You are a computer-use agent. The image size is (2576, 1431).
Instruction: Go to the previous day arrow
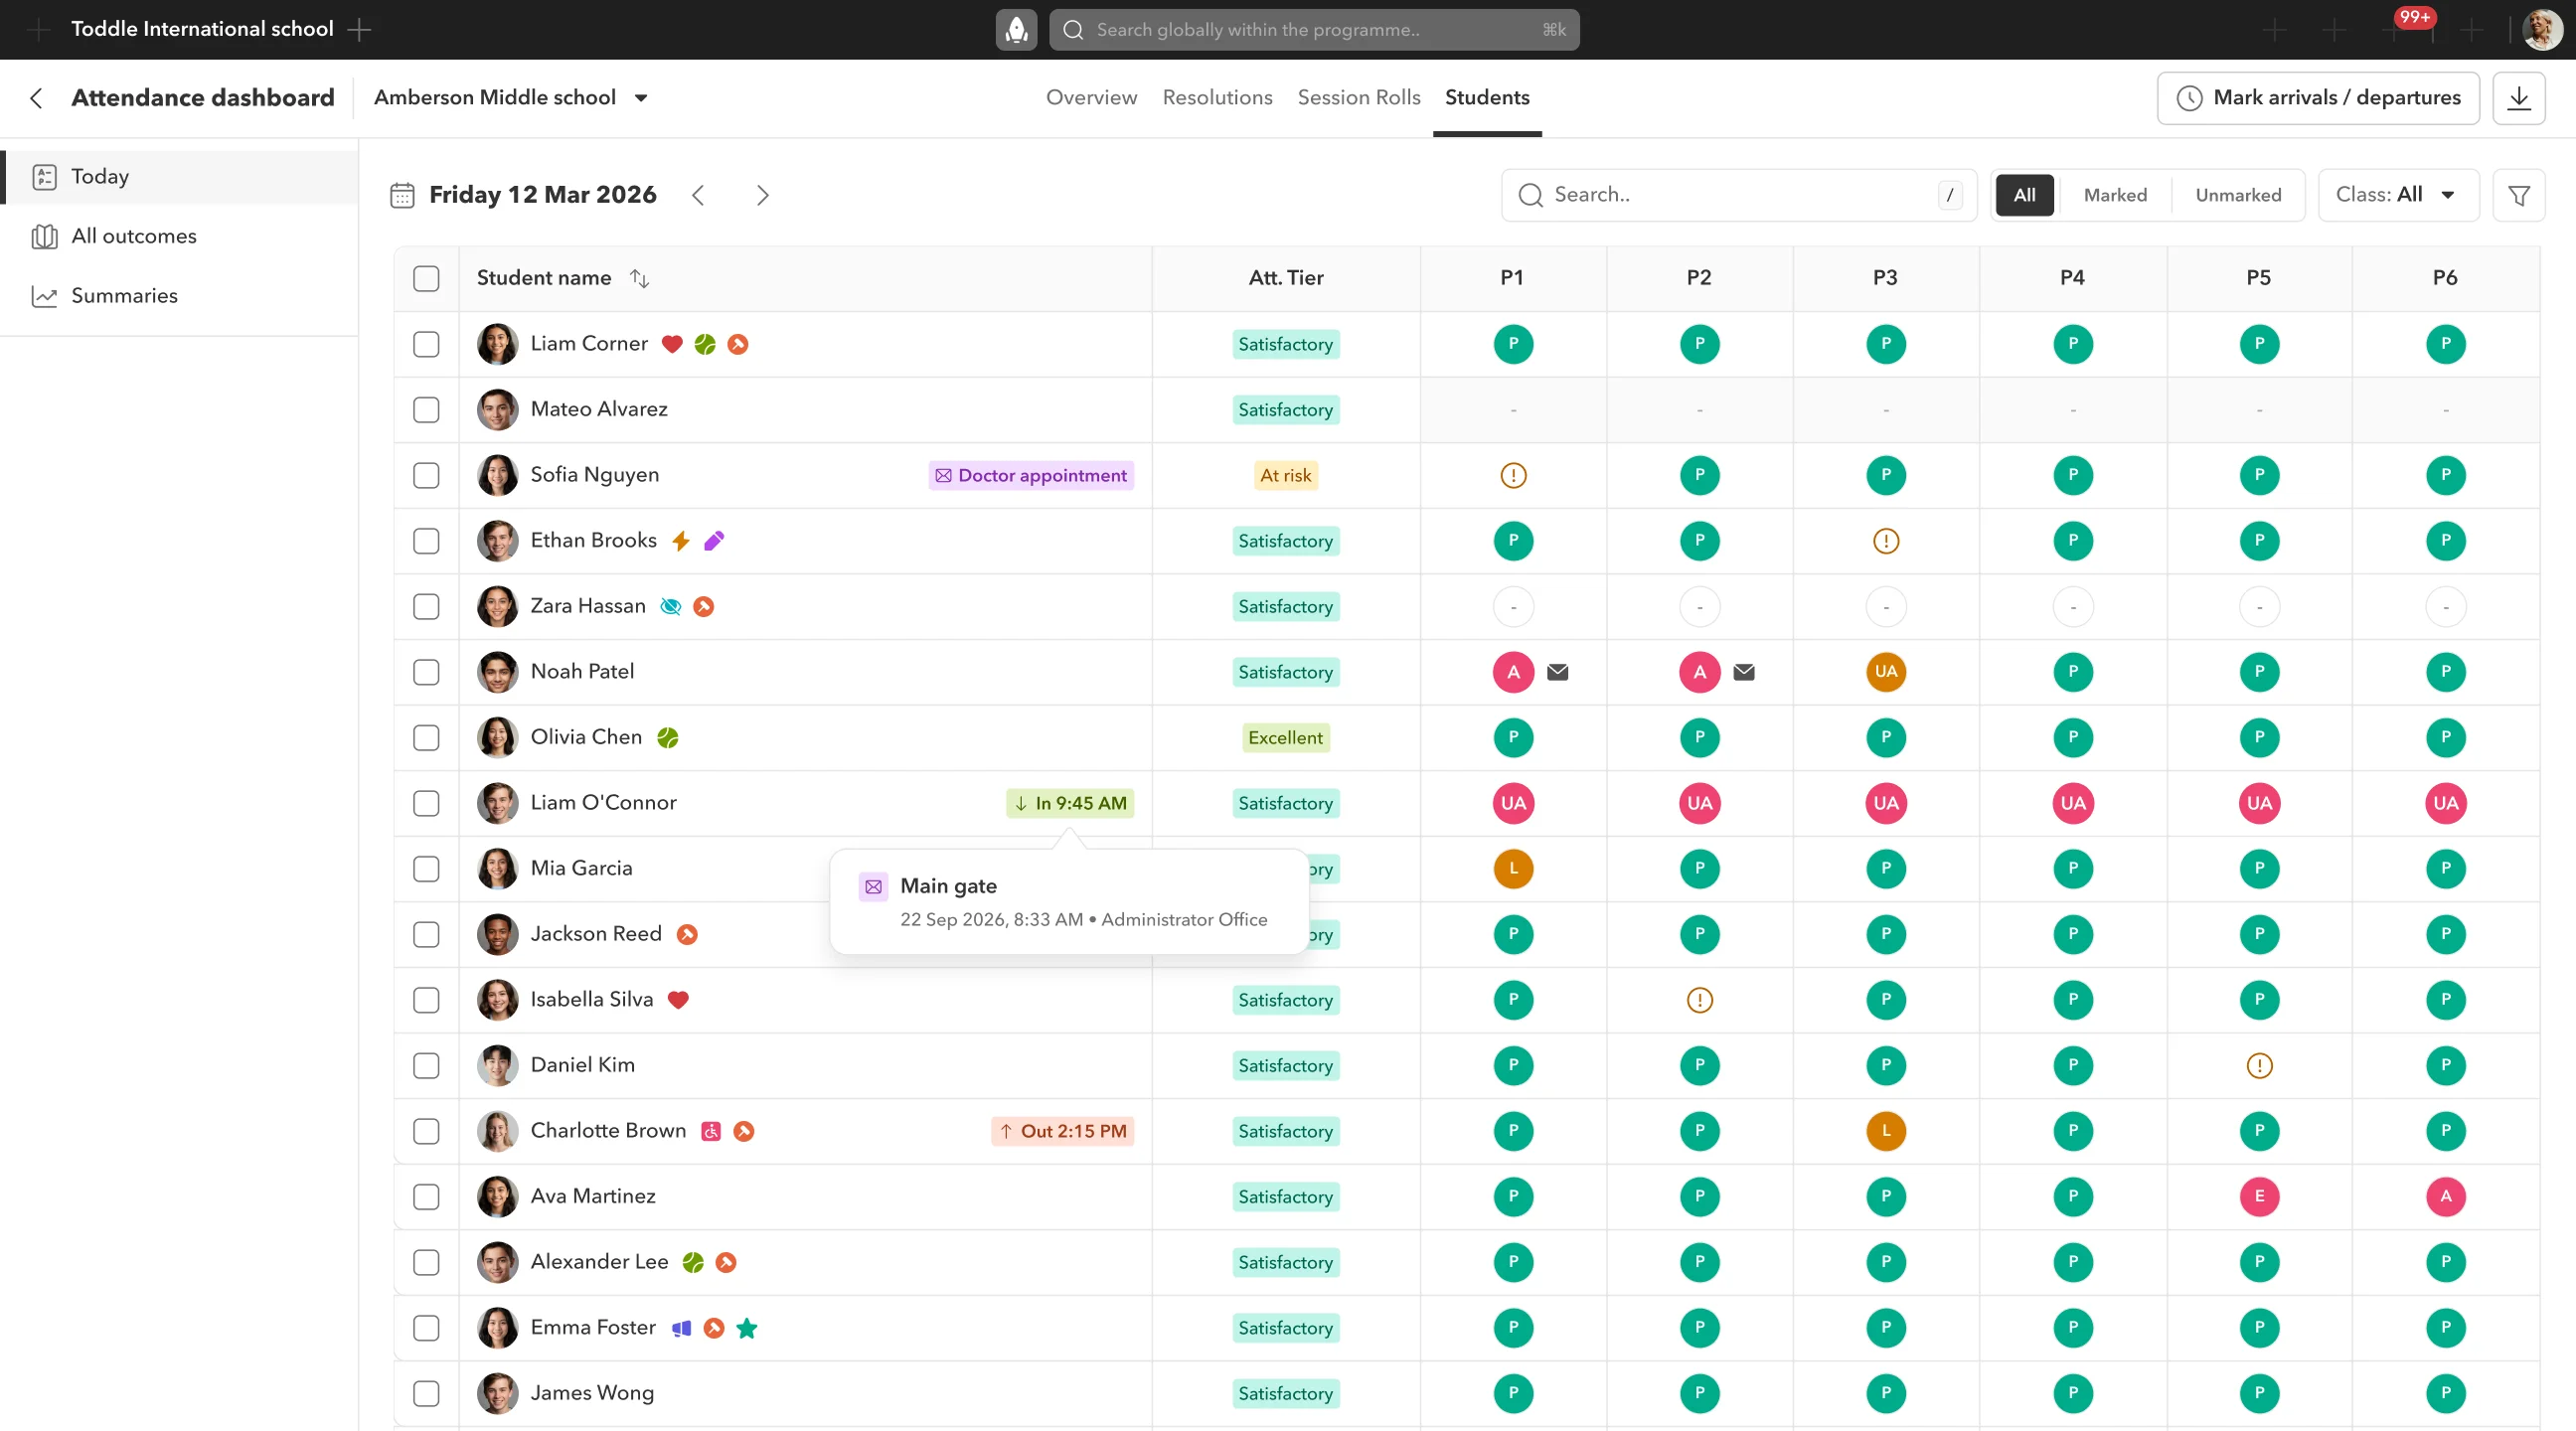(698, 195)
